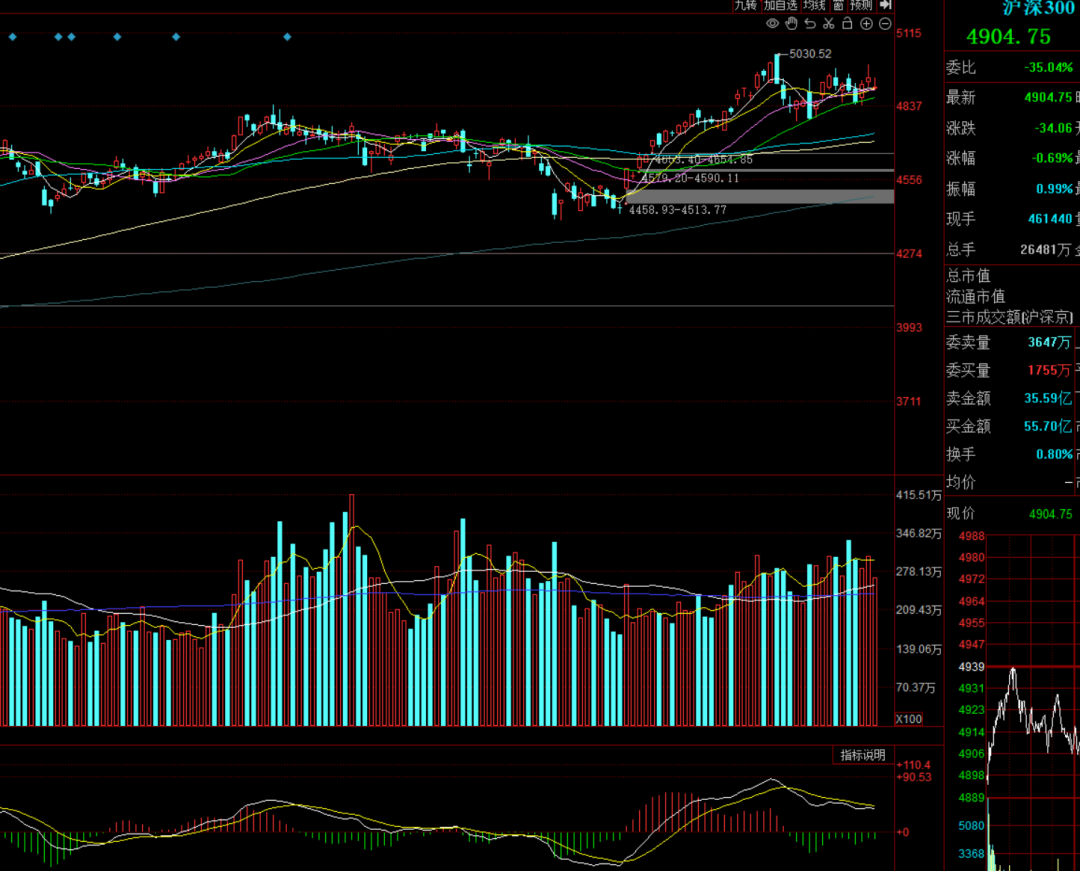This screenshot has width=1080, height=871.
Task: Open the 九转 tab
Action: [745, 5]
